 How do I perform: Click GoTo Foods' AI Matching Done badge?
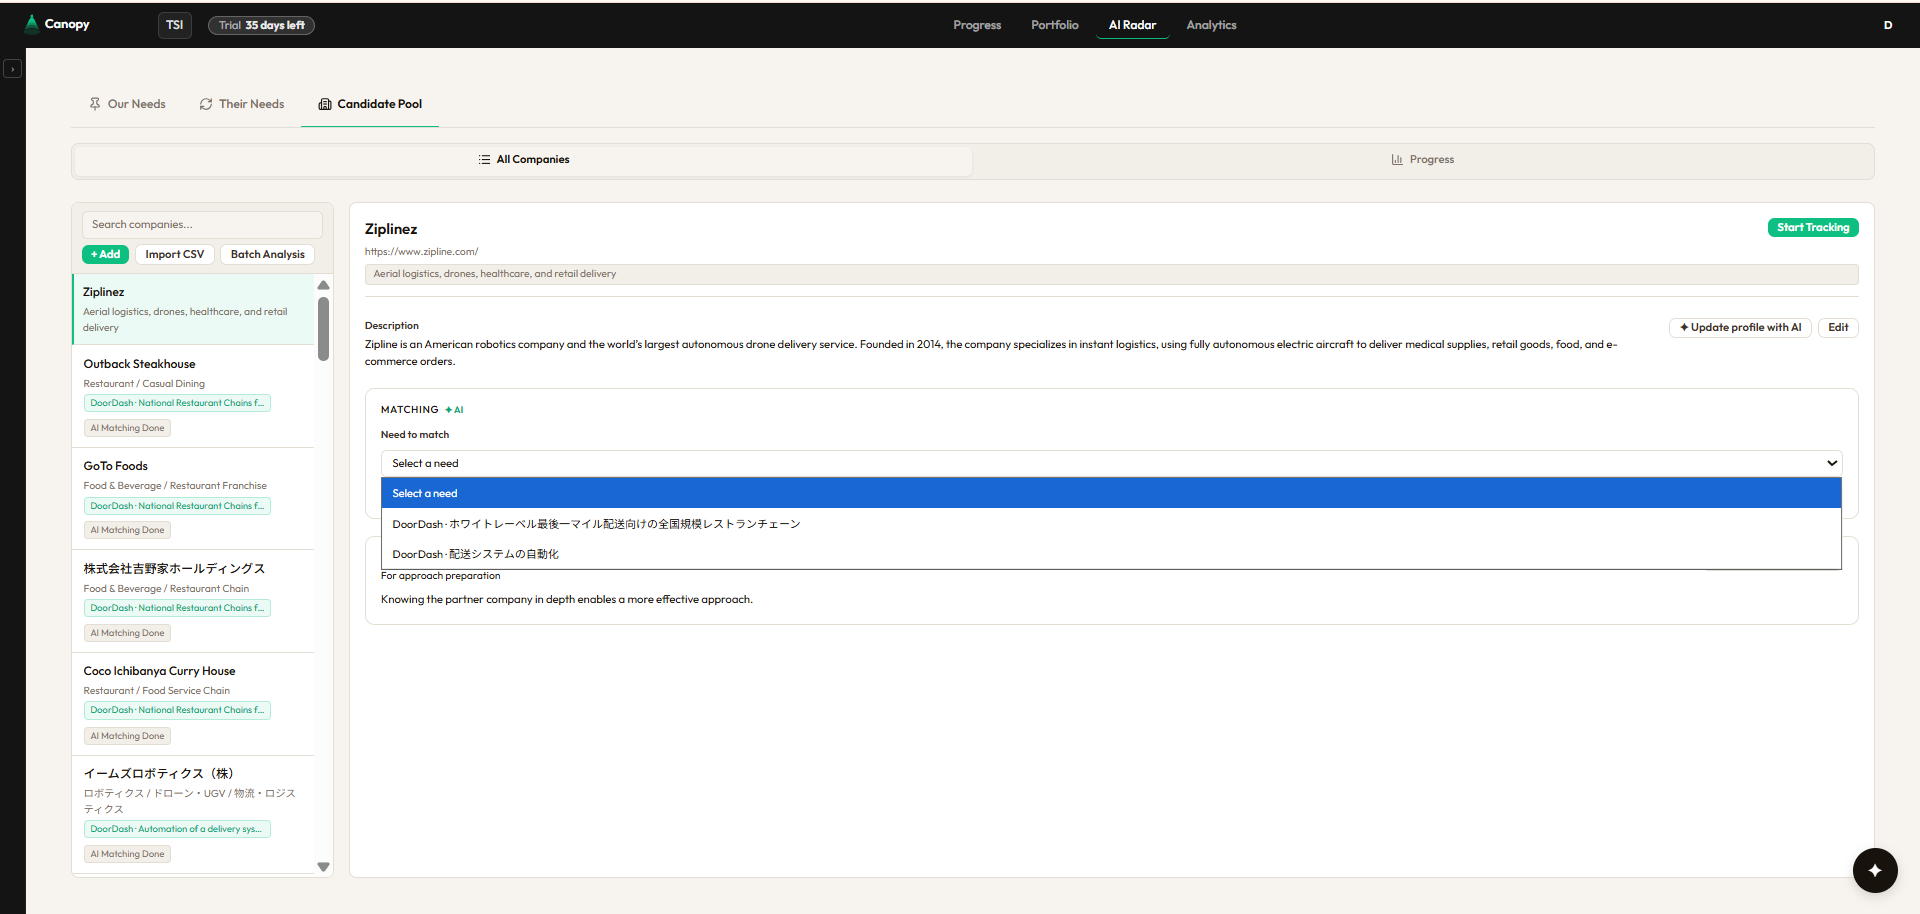tap(127, 530)
